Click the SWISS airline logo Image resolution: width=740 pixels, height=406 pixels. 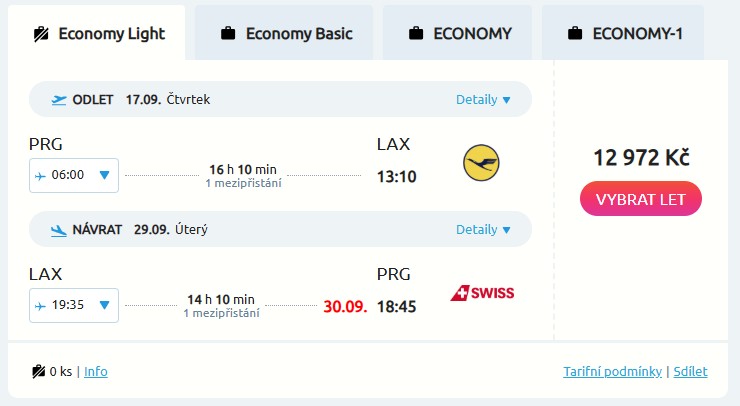click(482, 292)
